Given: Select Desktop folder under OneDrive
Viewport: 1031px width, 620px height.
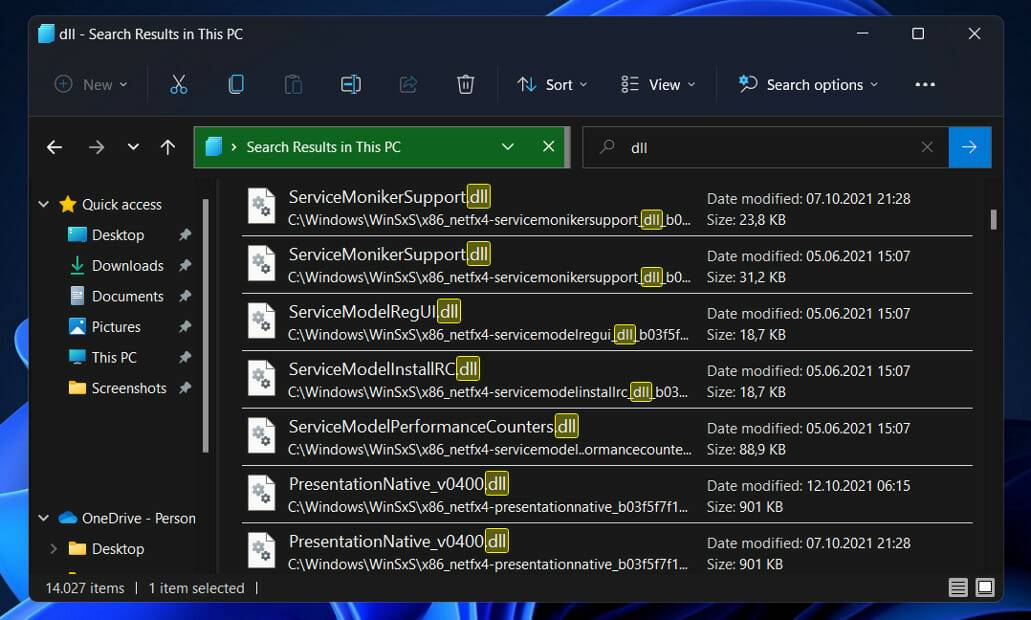Looking at the screenshot, I should coord(107,548).
